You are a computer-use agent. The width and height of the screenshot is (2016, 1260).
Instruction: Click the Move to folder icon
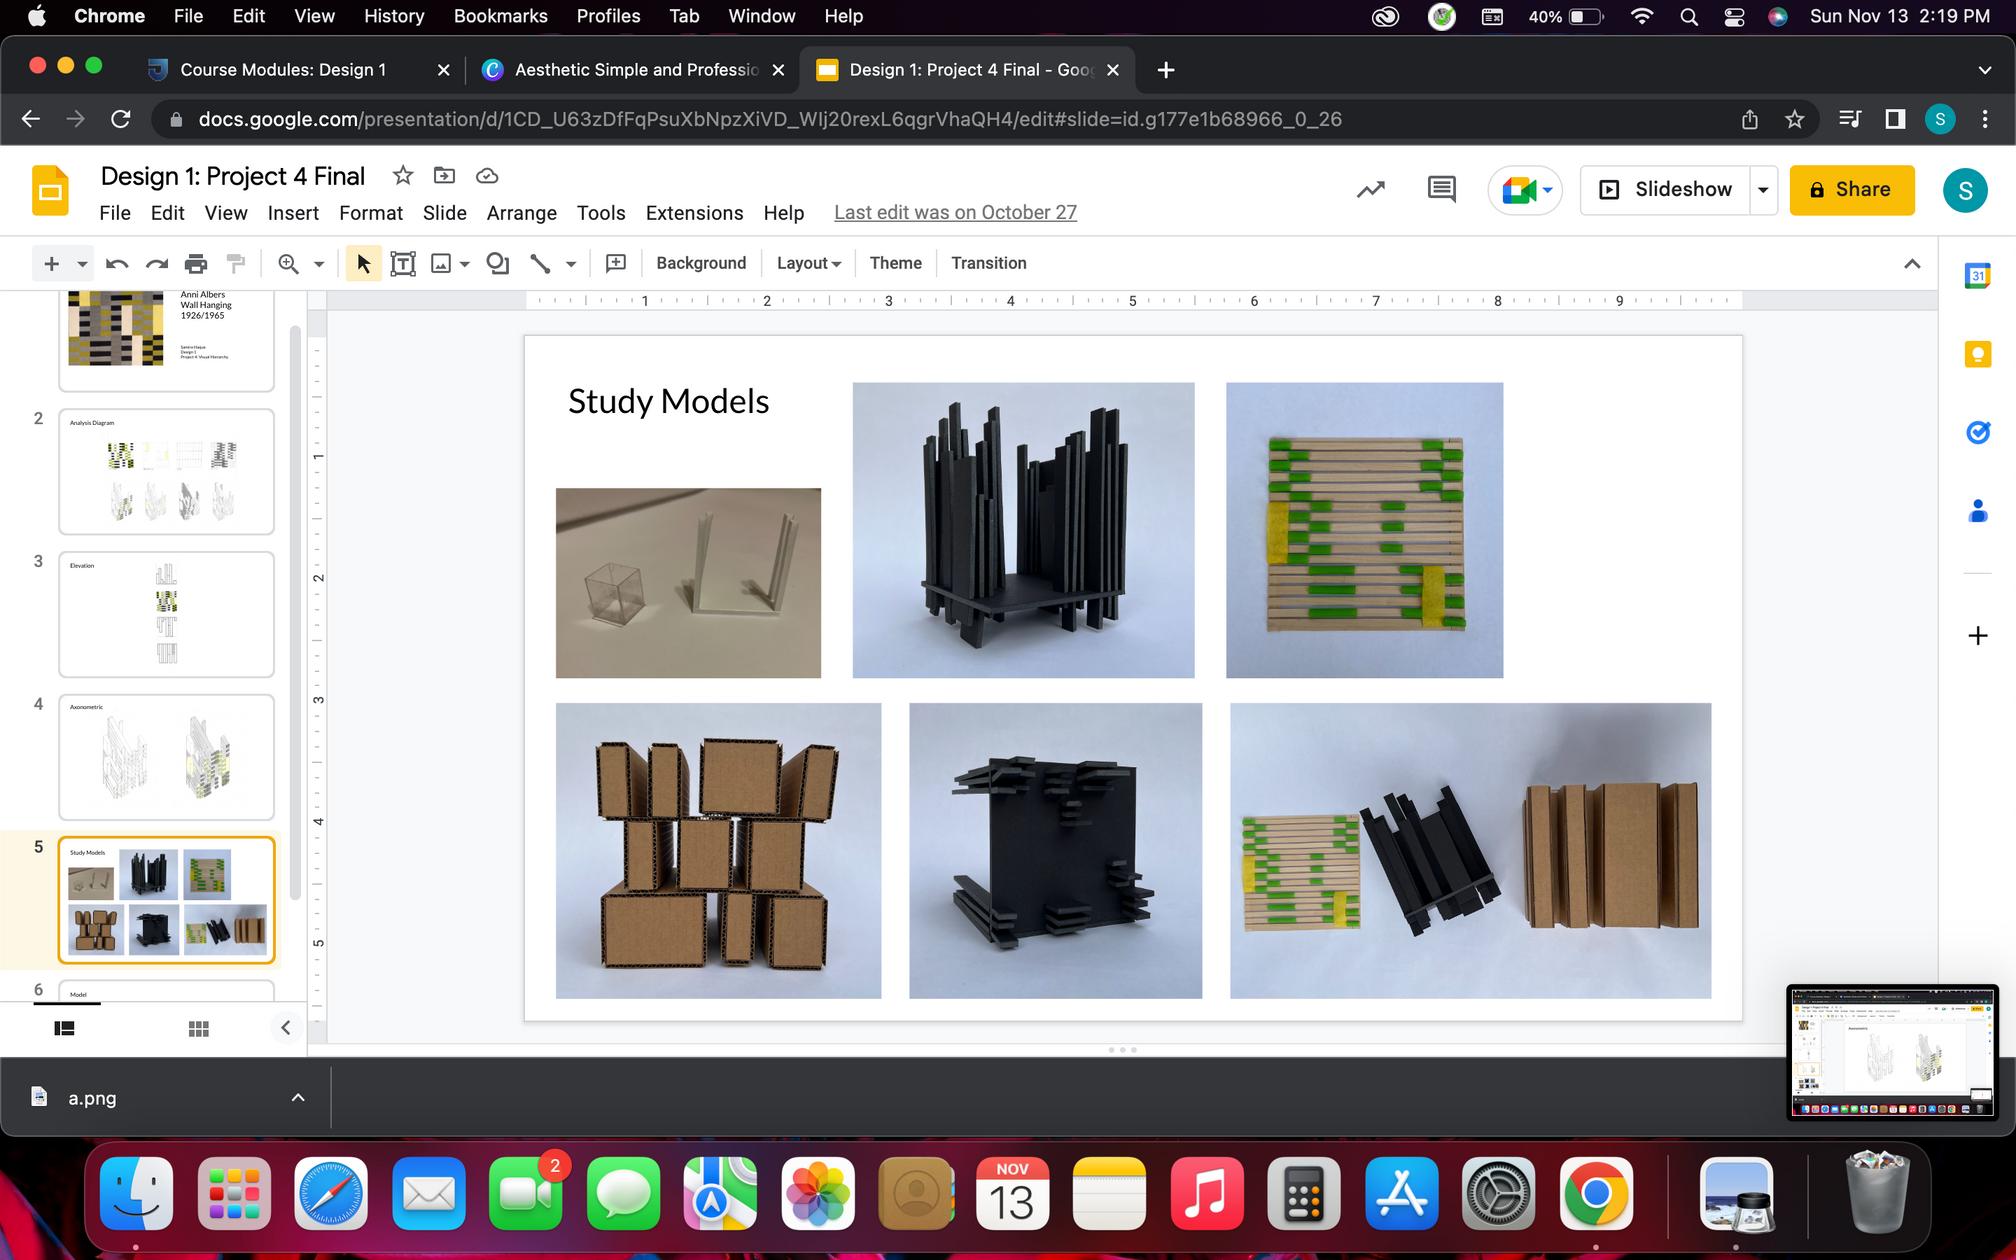point(444,176)
